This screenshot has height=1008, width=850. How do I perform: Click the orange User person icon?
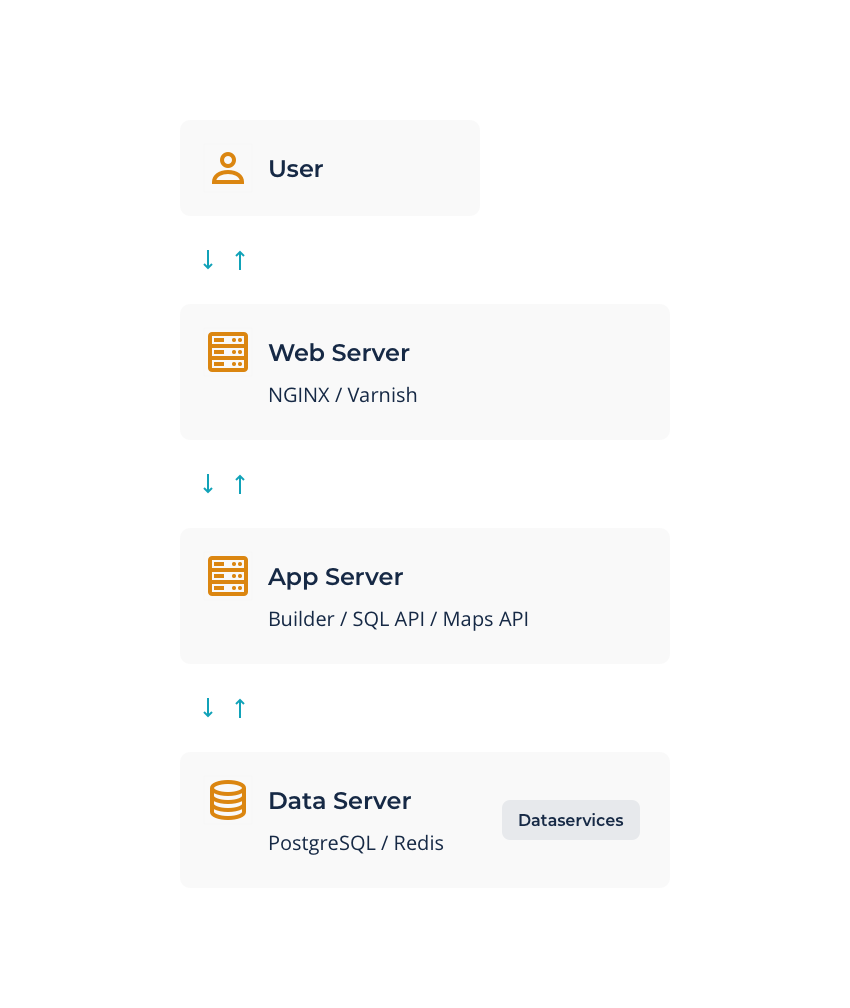click(228, 168)
